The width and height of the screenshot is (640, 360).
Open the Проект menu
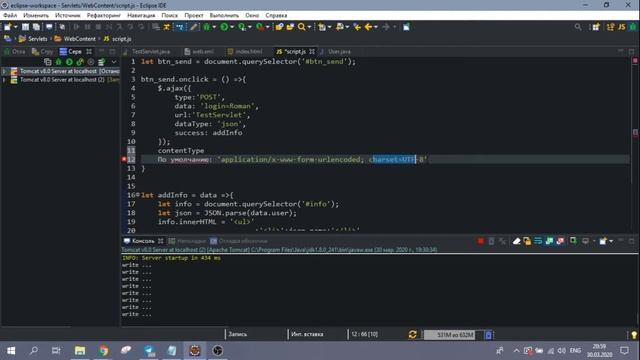[193, 15]
